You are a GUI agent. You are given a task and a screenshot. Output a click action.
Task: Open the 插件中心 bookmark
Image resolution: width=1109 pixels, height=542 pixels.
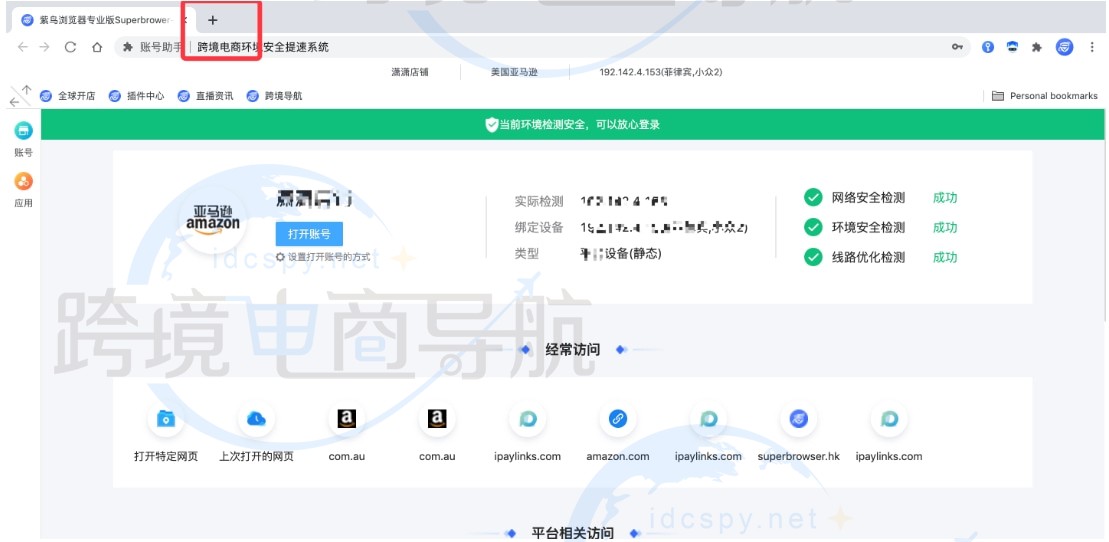tap(137, 96)
